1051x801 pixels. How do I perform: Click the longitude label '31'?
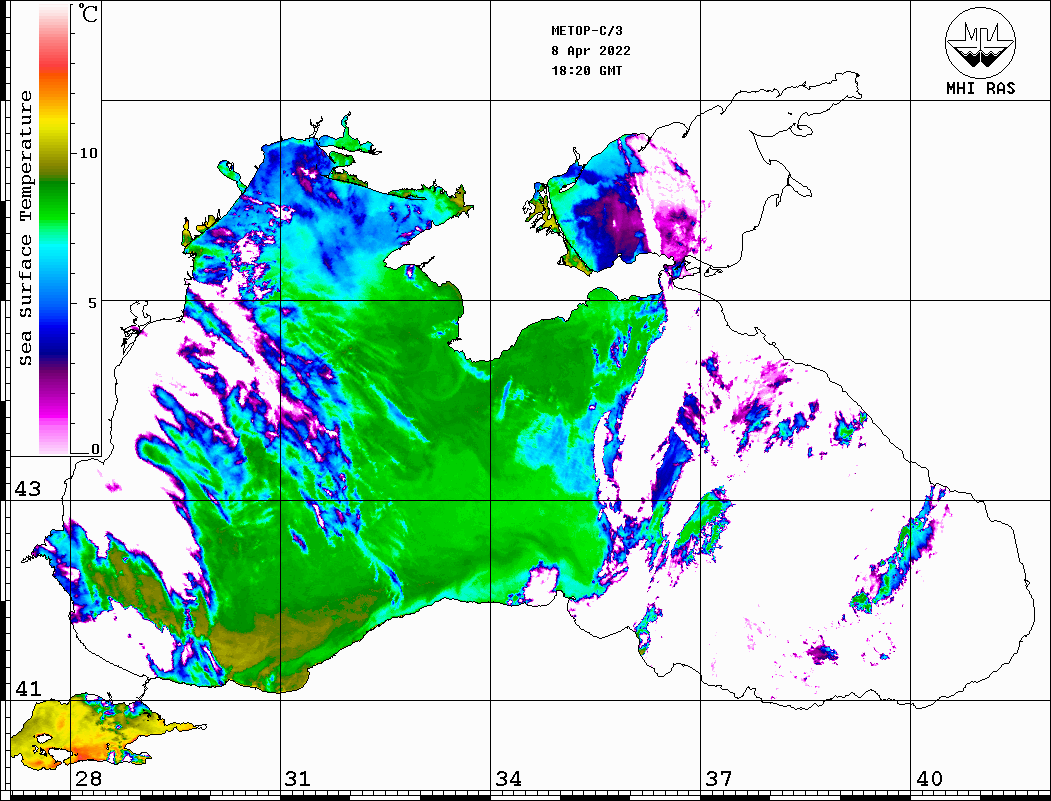(298, 779)
